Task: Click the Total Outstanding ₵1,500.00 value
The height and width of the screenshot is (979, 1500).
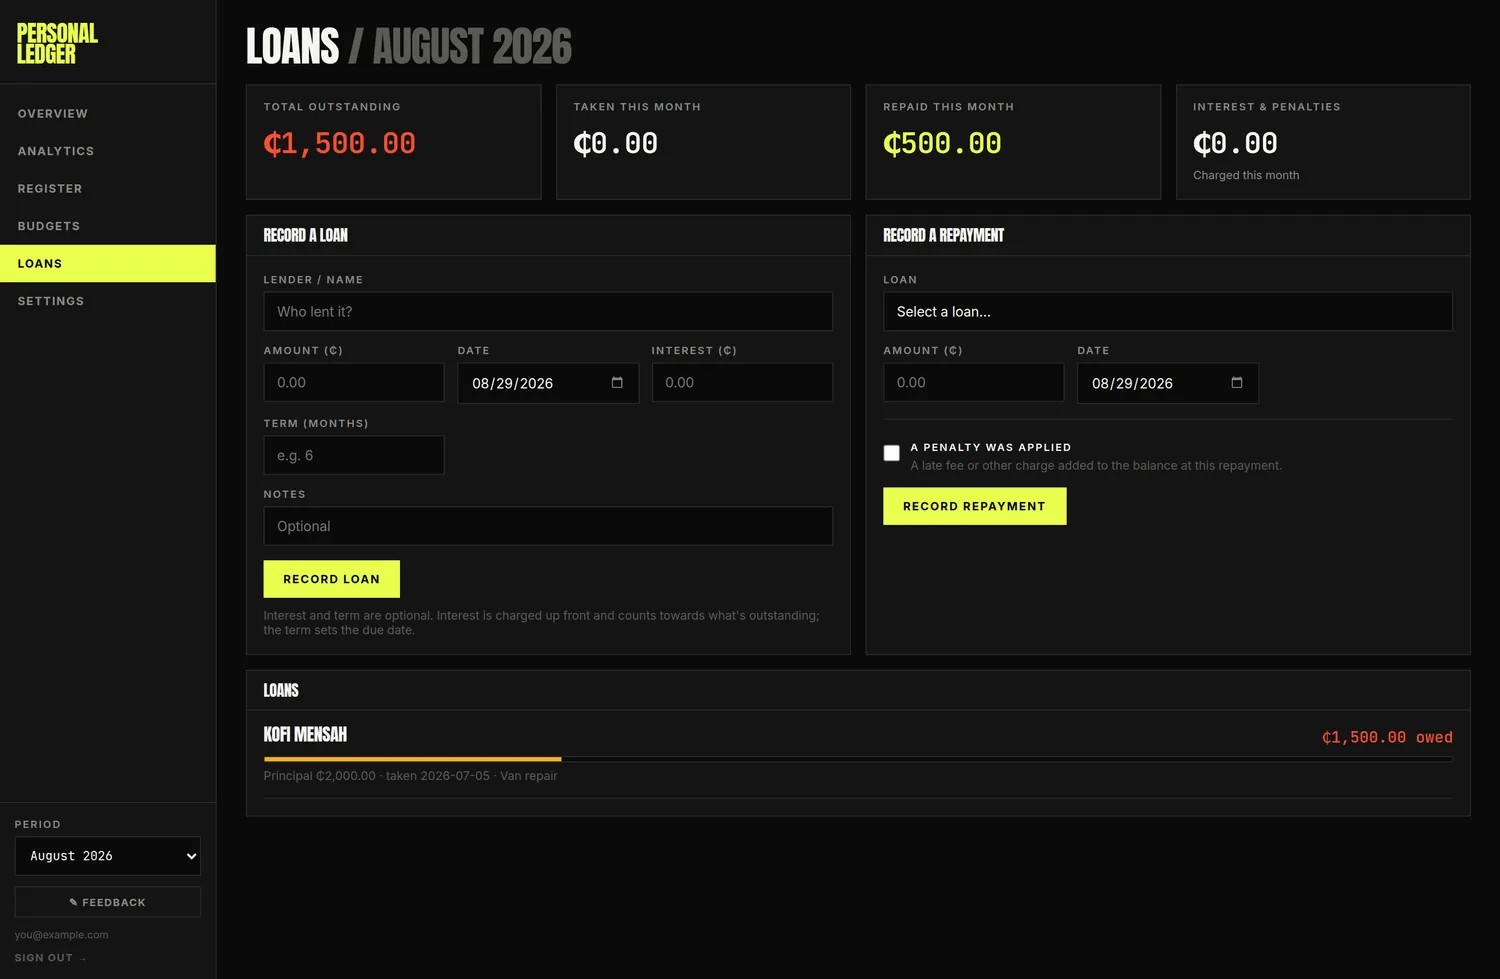Action: [x=340, y=144]
